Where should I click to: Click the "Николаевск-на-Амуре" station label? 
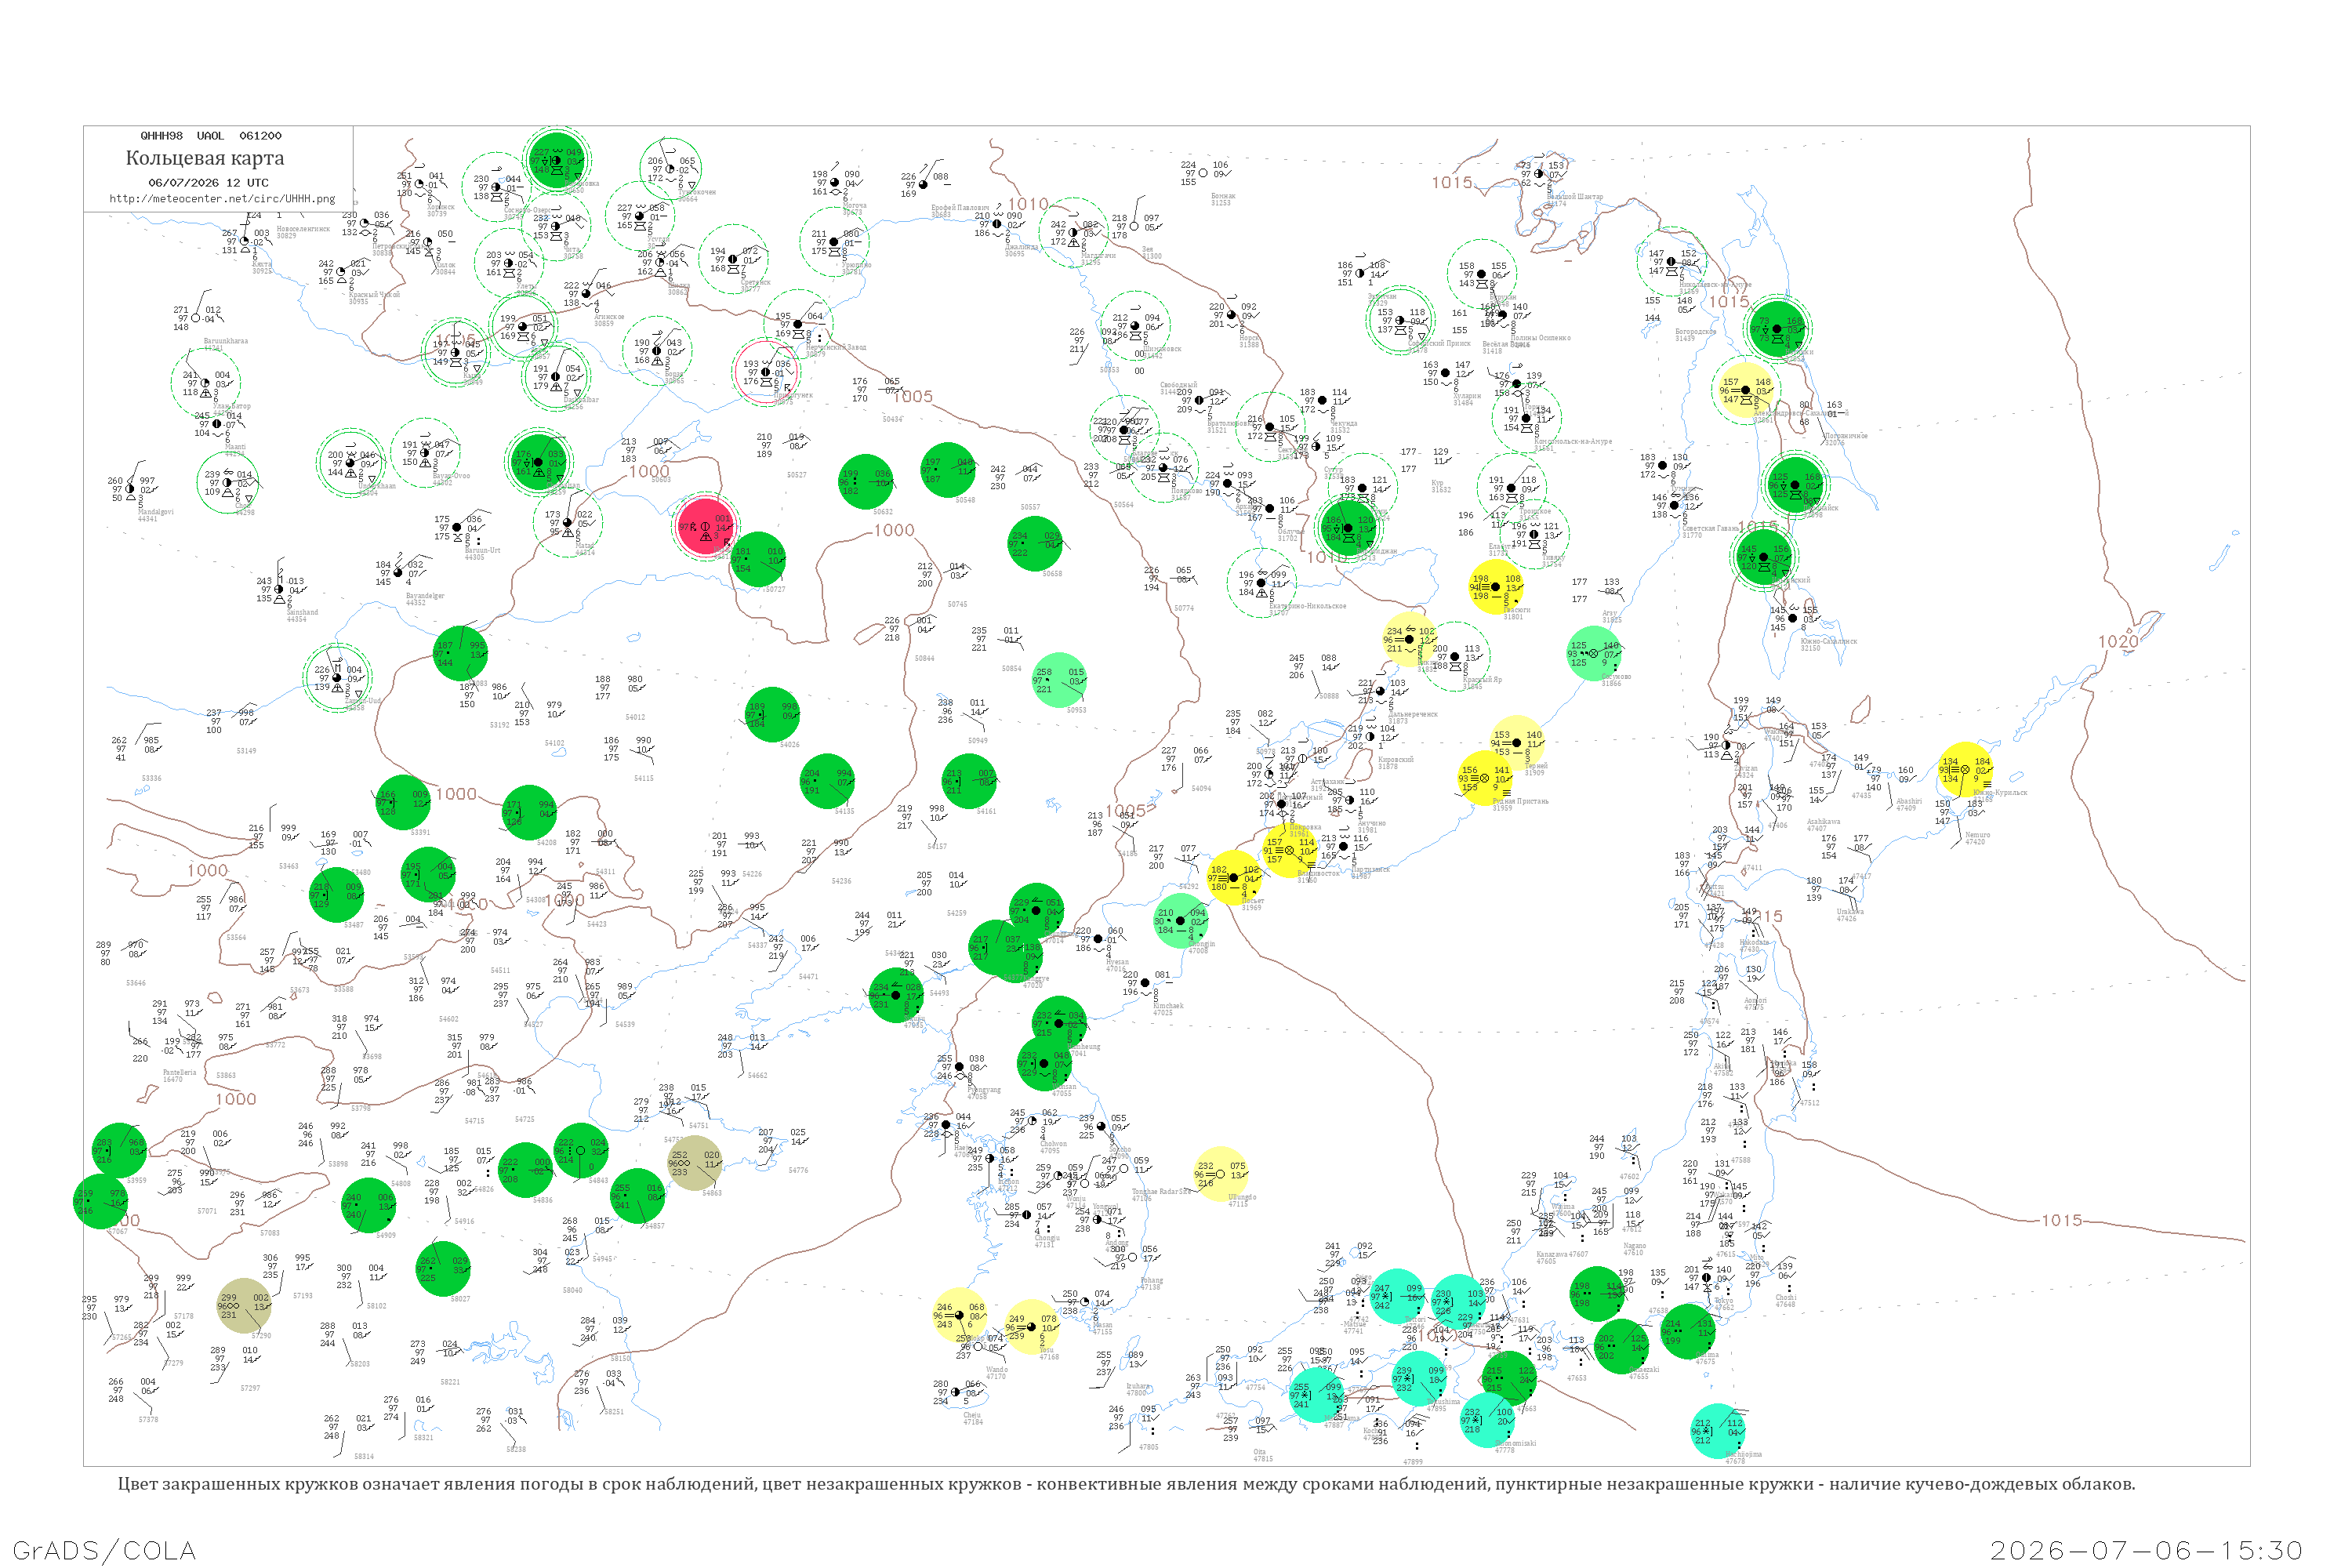(1716, 285)
